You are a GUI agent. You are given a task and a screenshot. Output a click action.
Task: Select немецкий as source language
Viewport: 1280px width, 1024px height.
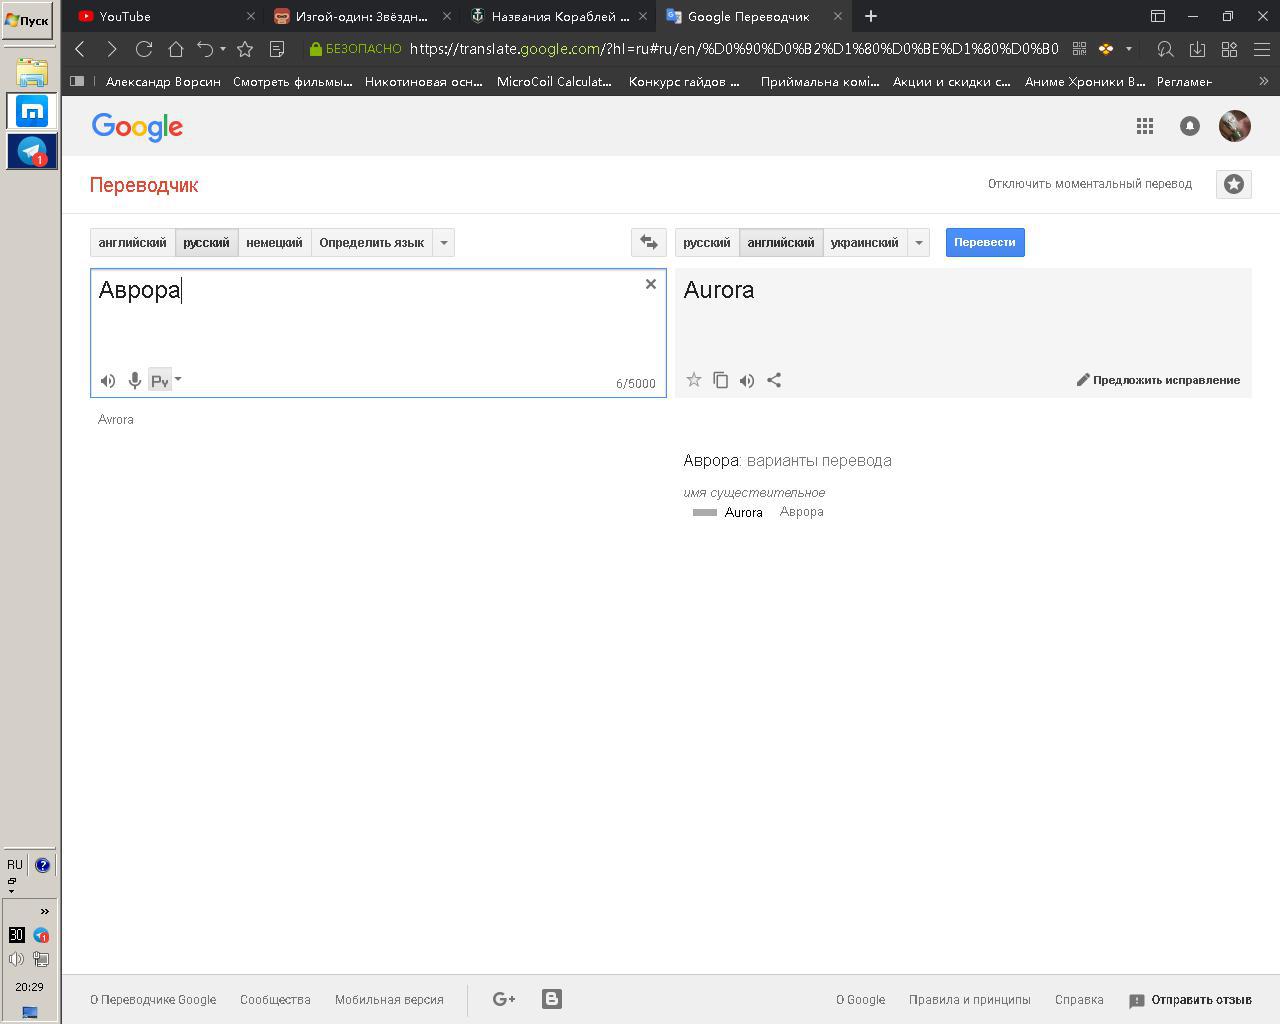[x=274, y=242]
